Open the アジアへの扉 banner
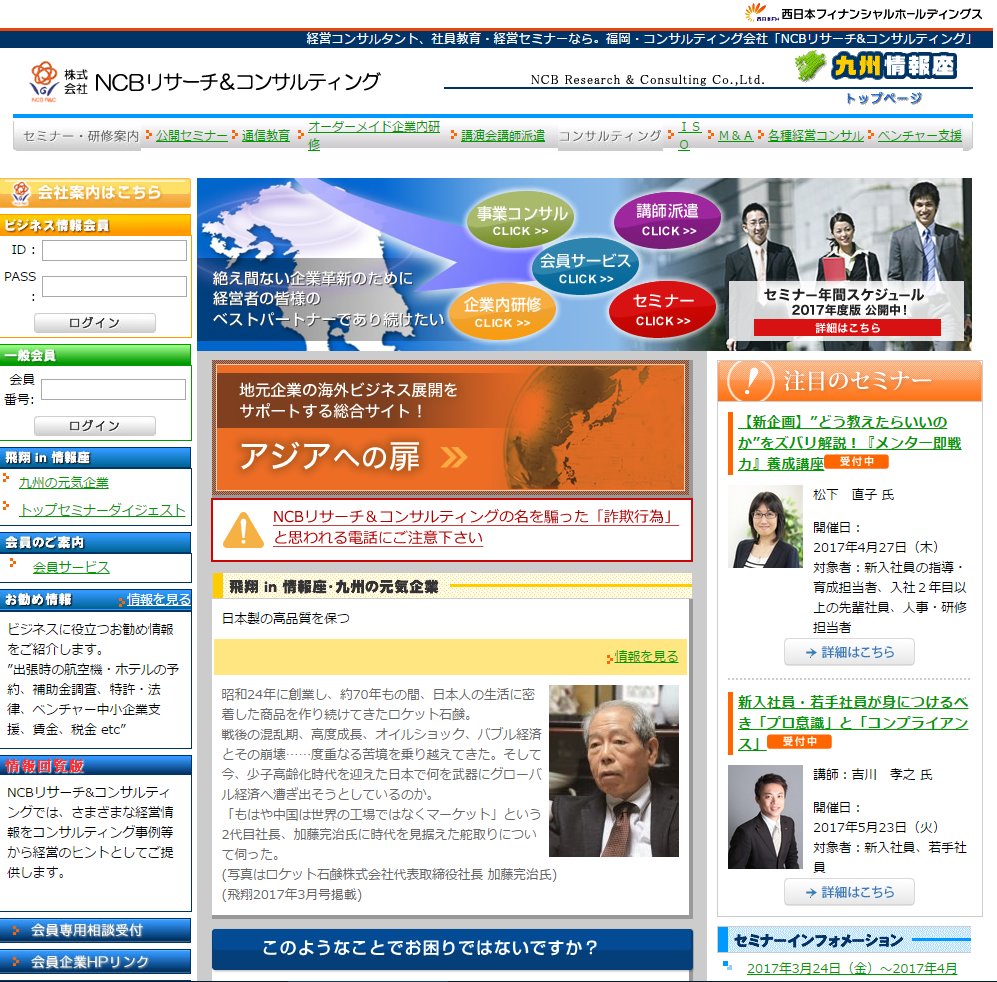Screen dimensions: 997x982 tap(451, 428)
